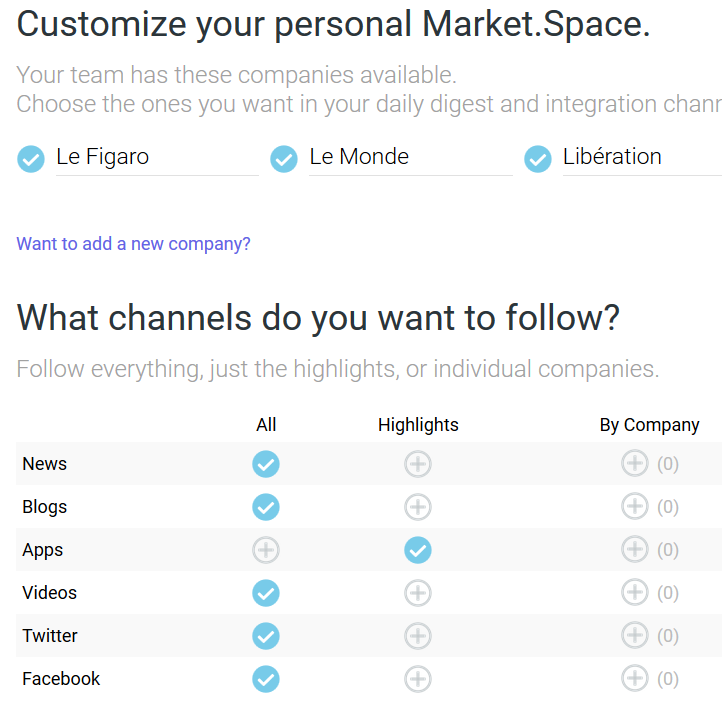Image resolution: width=722 pixels, height=718 pixels.
Task: Add Highlights for the Twitter channel
Action: click(x=418, y=636)
